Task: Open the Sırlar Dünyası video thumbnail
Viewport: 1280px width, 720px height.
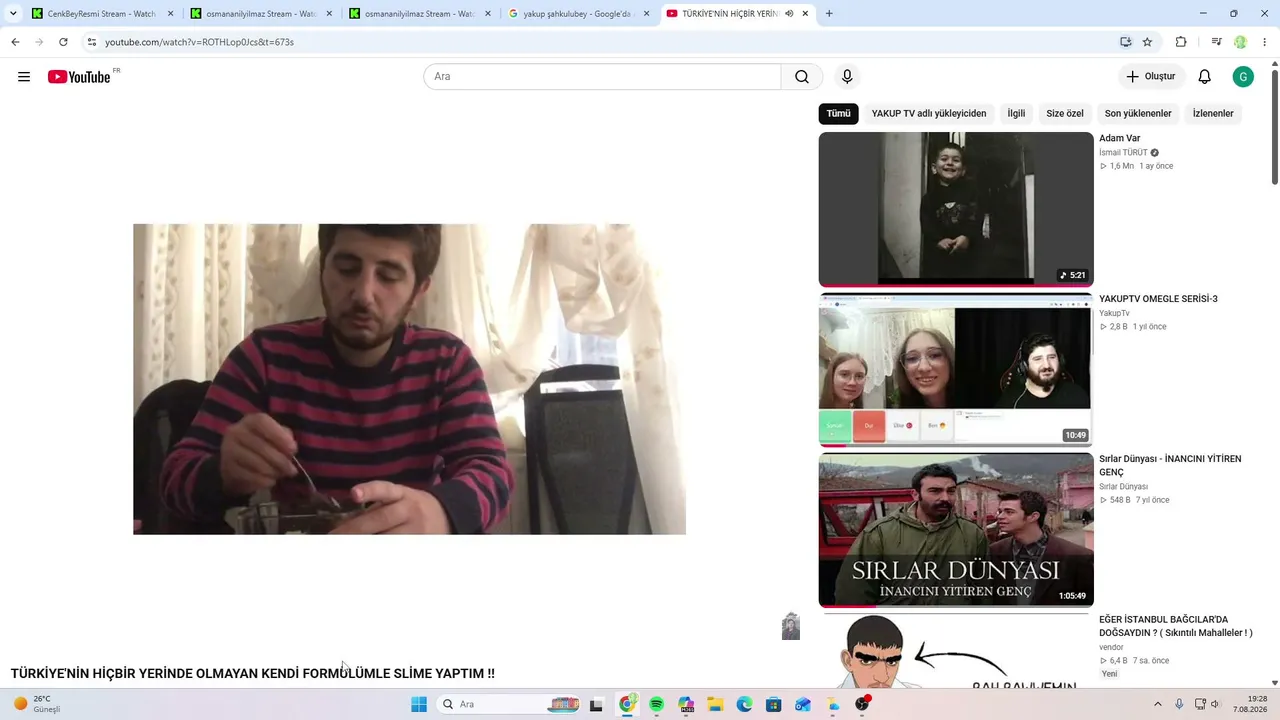Action: (956, 530)
